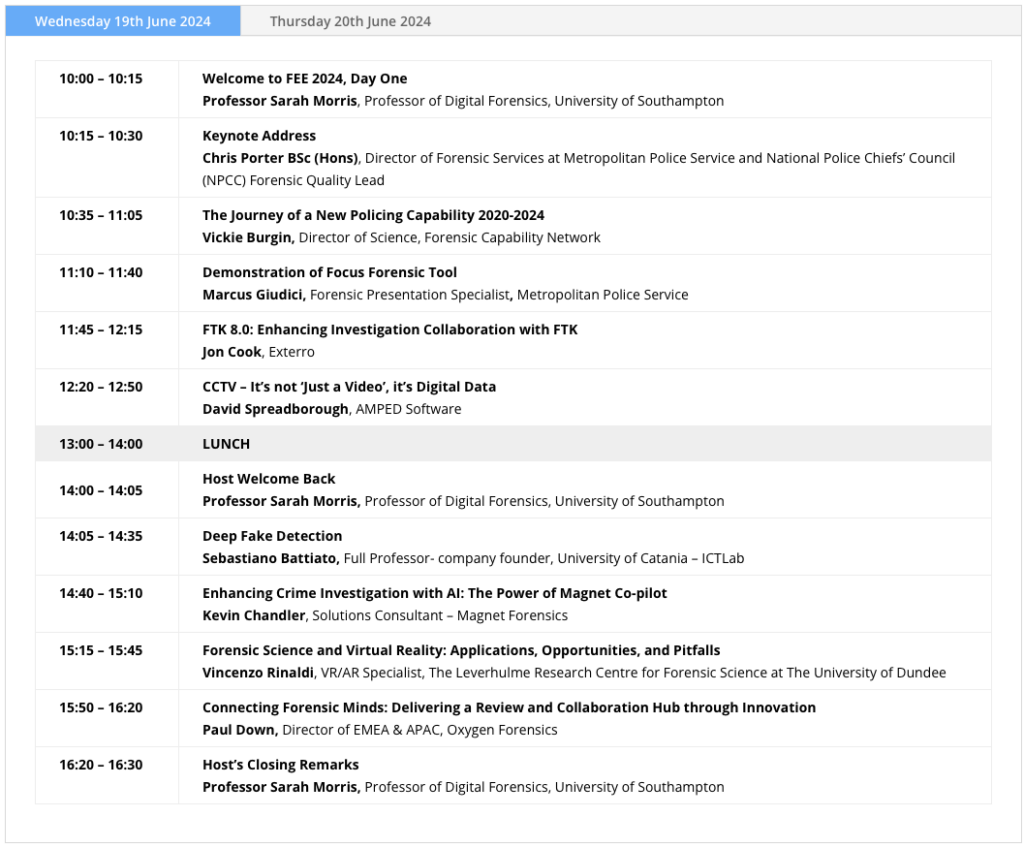Click 'Exterro' company text
The width and height of the screenshot is (1024, 848).
(x=291, y=351)
